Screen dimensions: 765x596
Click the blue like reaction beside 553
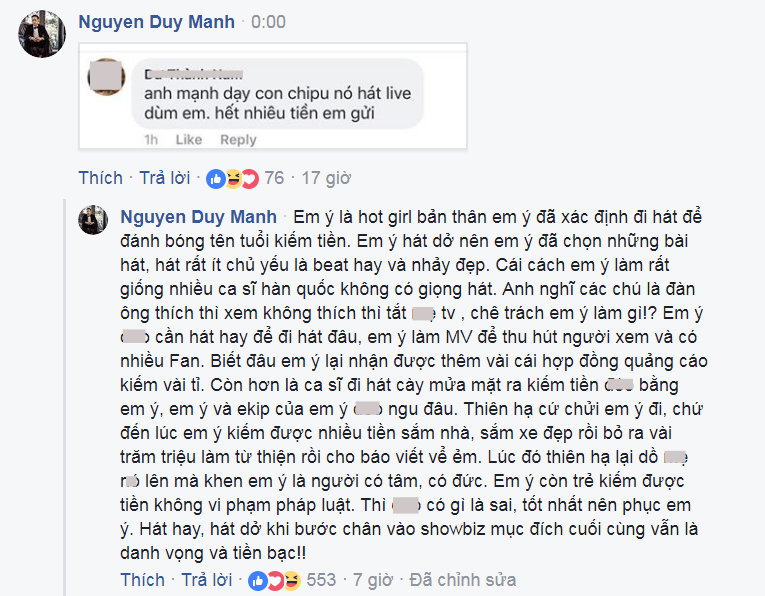pos(257,580)
